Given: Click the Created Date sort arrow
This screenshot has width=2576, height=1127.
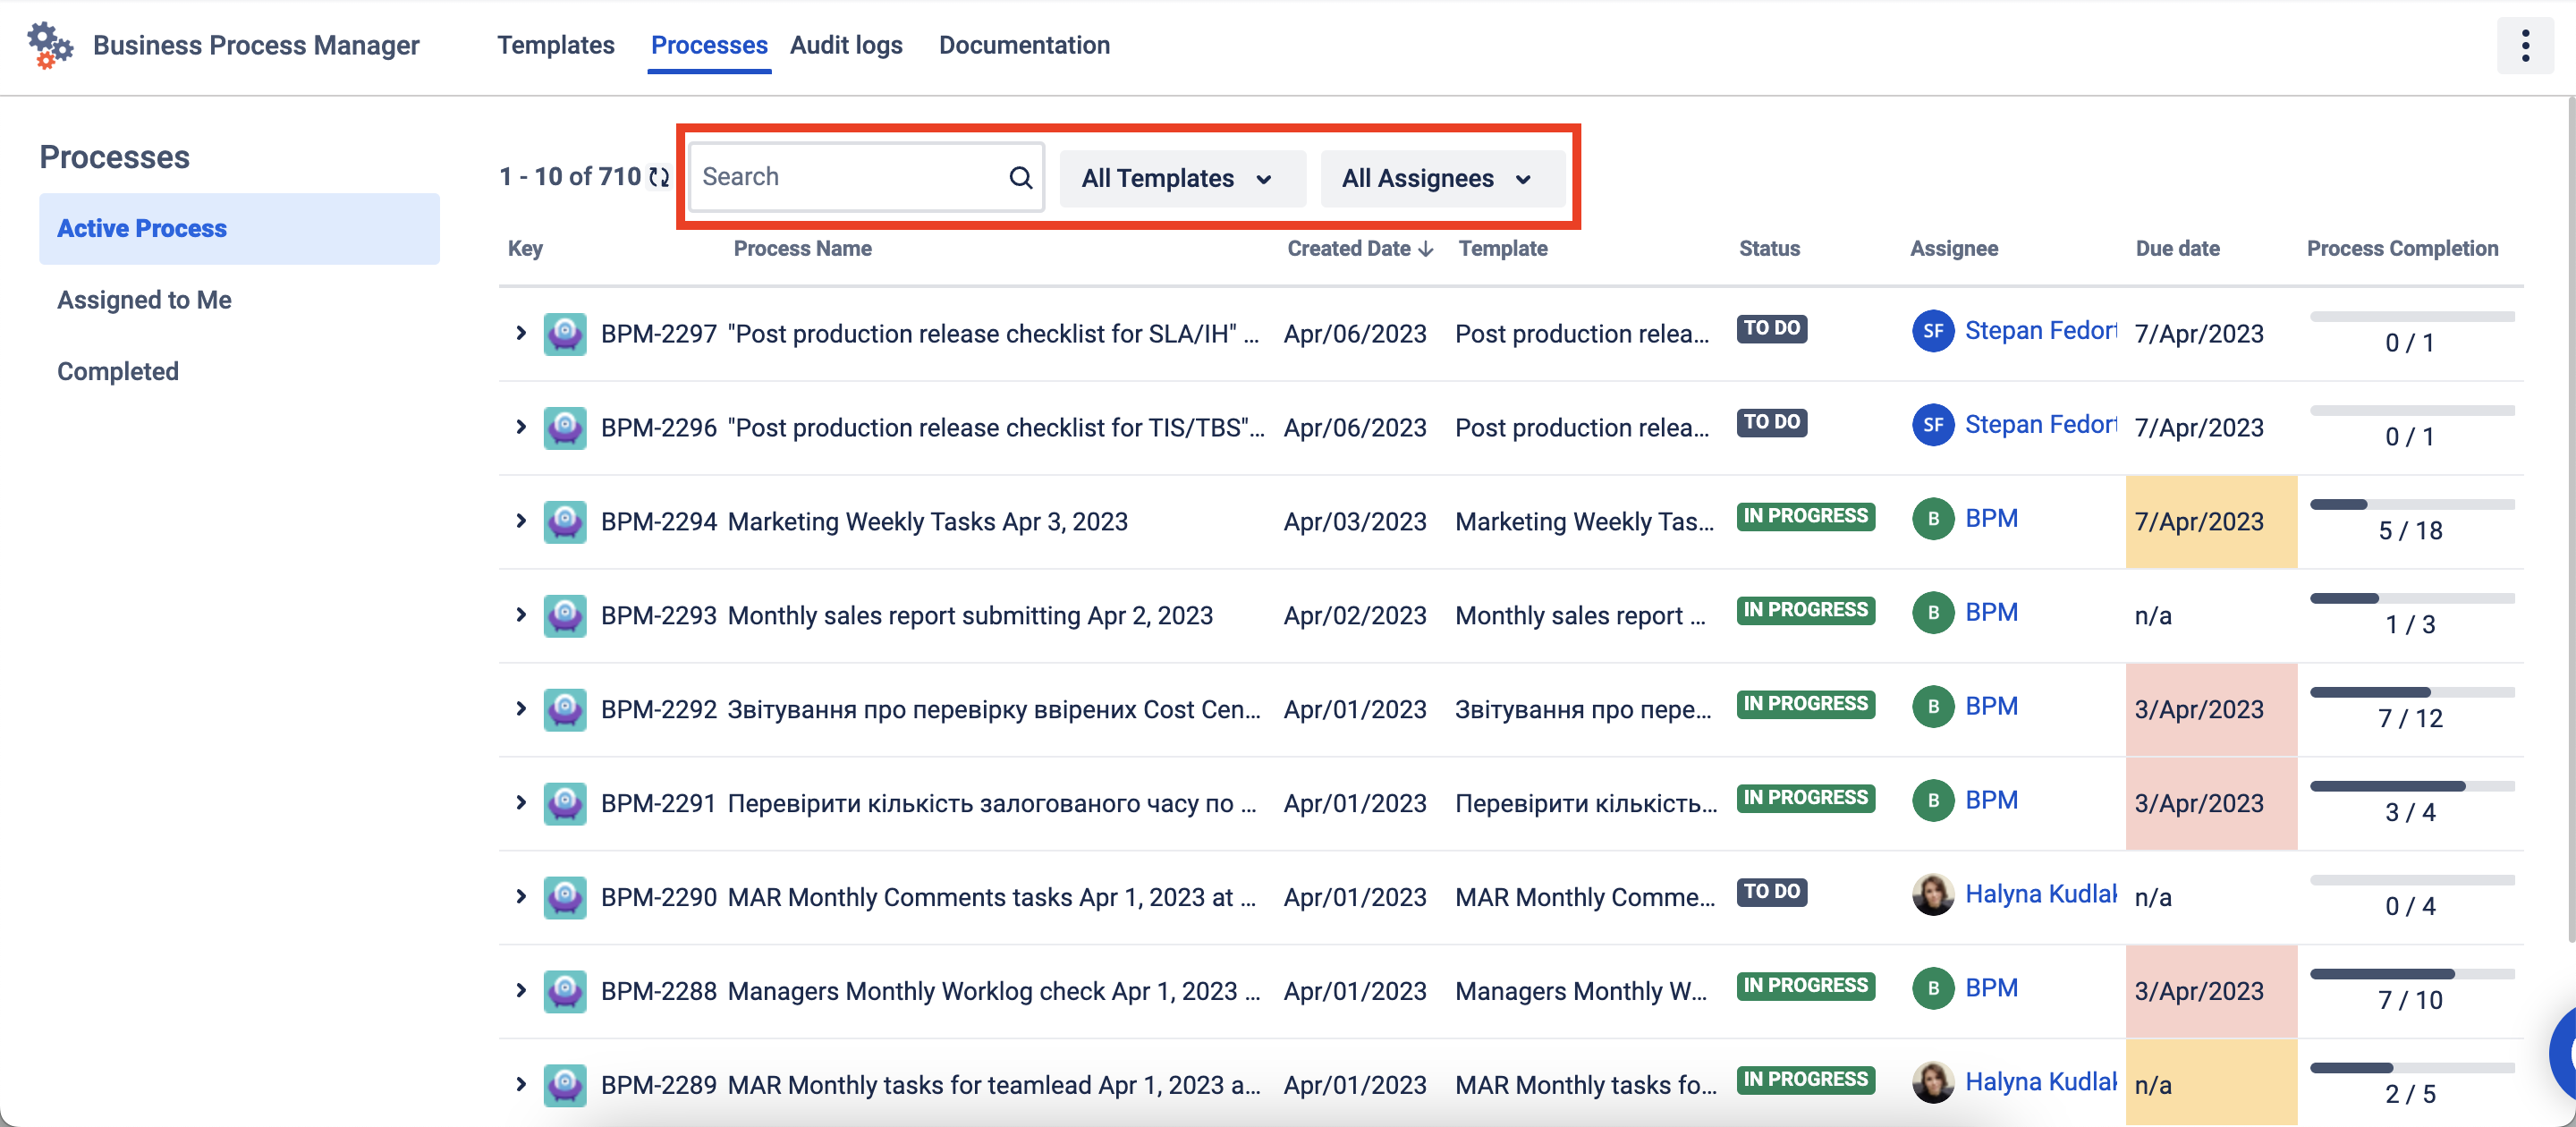Looking at the screenshot, I should pos(1426,249).
